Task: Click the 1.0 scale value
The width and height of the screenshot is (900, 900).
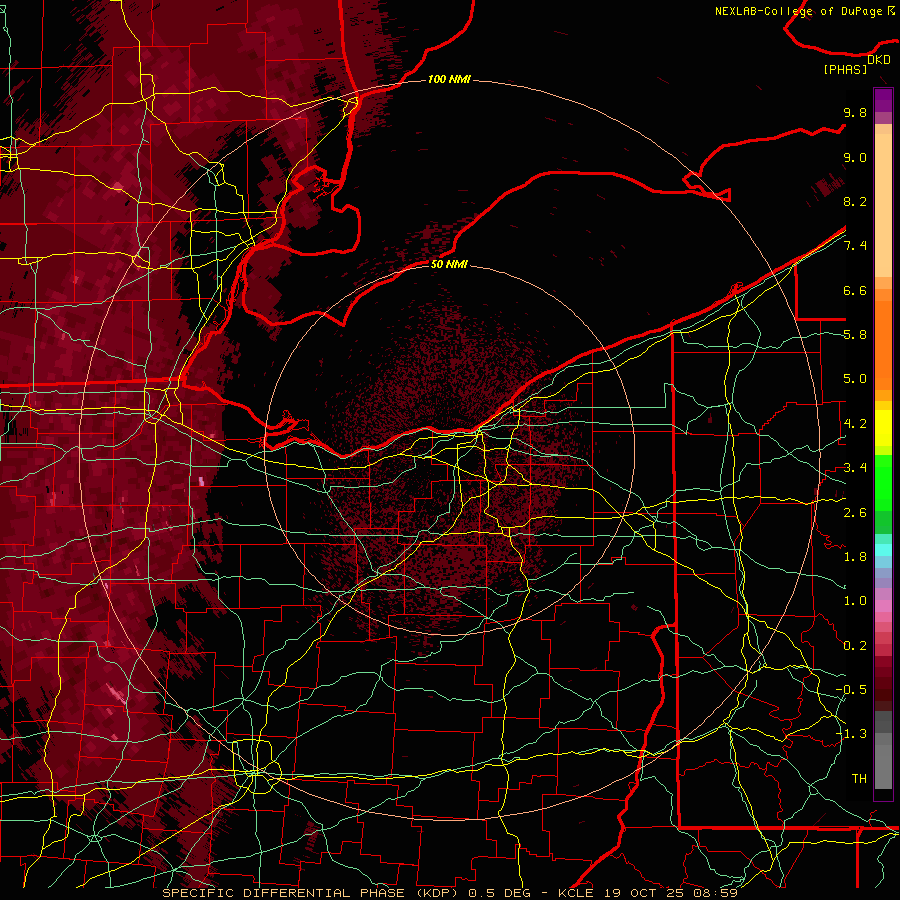Action: [855, 601]
